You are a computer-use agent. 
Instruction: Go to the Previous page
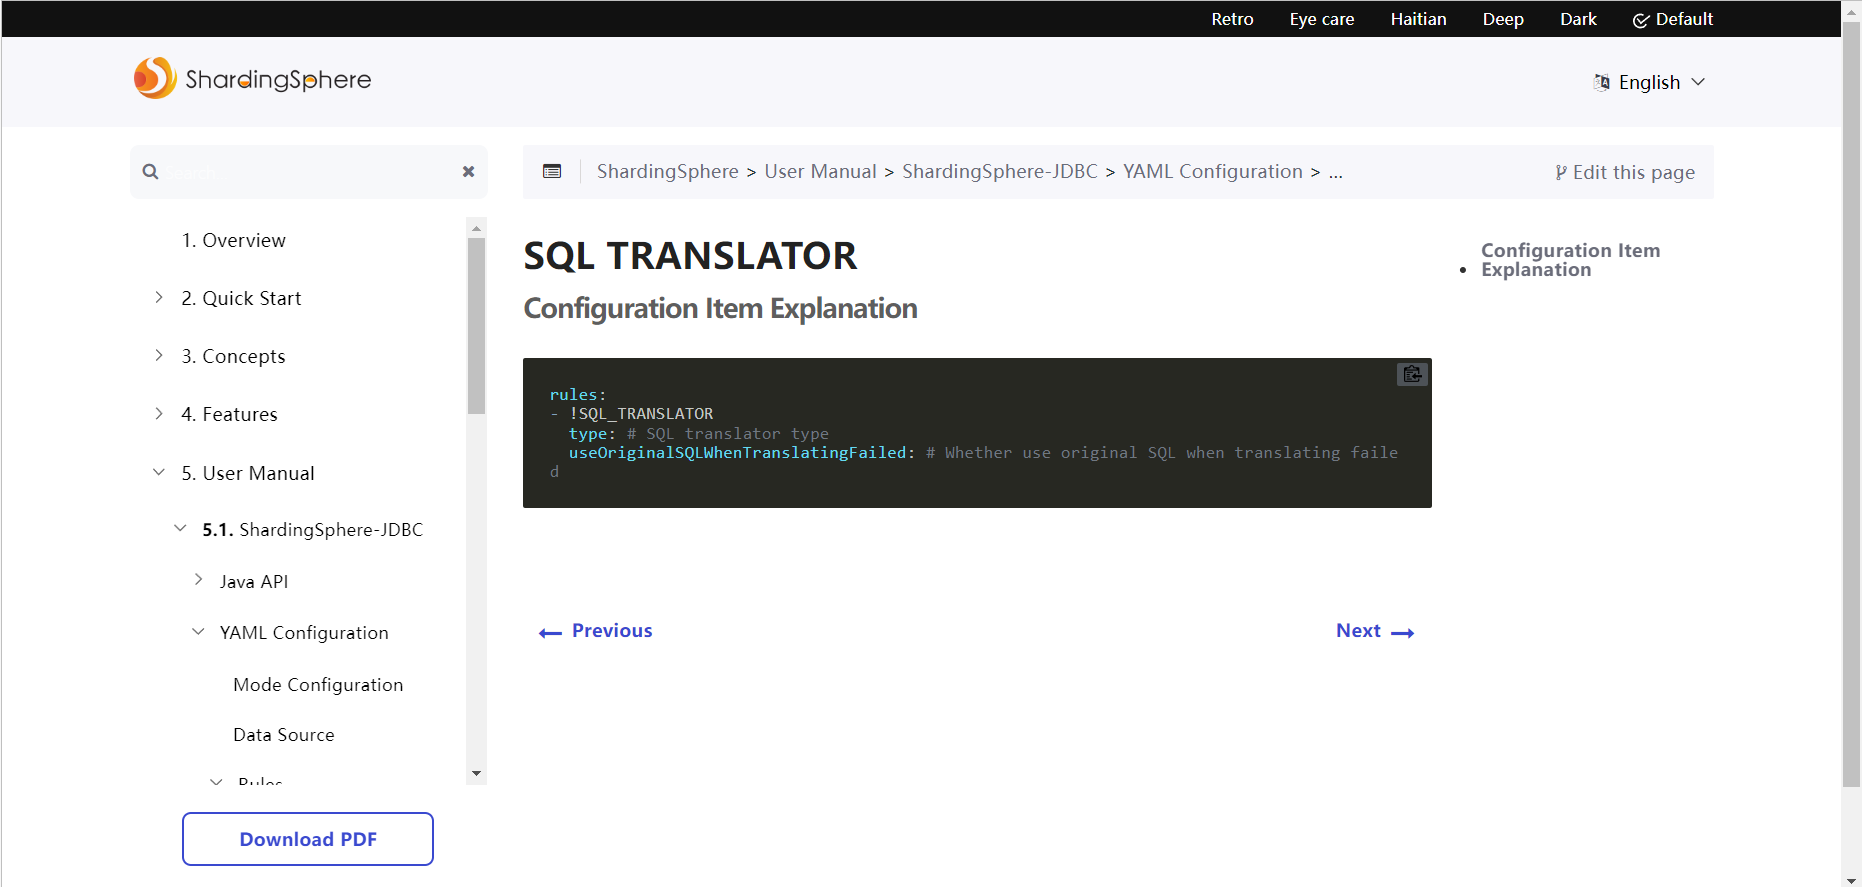pyautogui.click(x=596, y=631)
